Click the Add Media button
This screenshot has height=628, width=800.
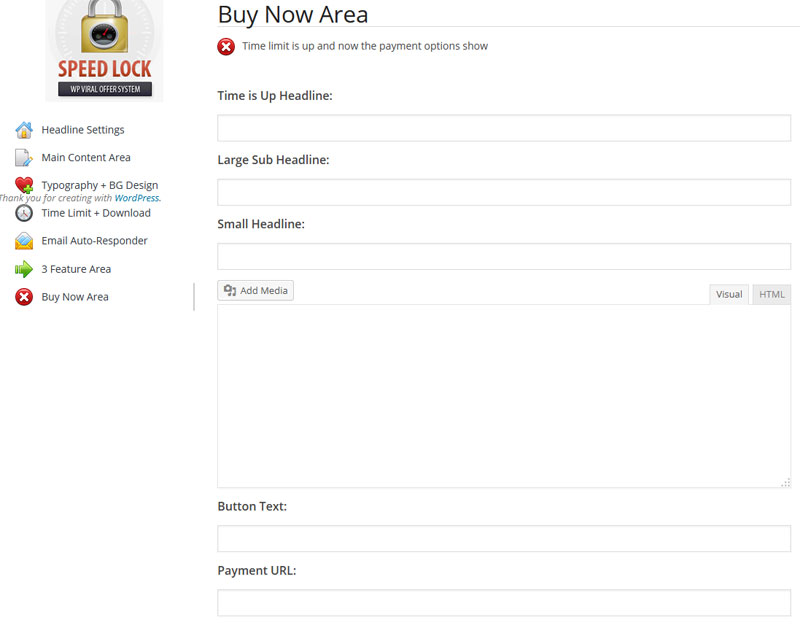click(x=256, y=291)
